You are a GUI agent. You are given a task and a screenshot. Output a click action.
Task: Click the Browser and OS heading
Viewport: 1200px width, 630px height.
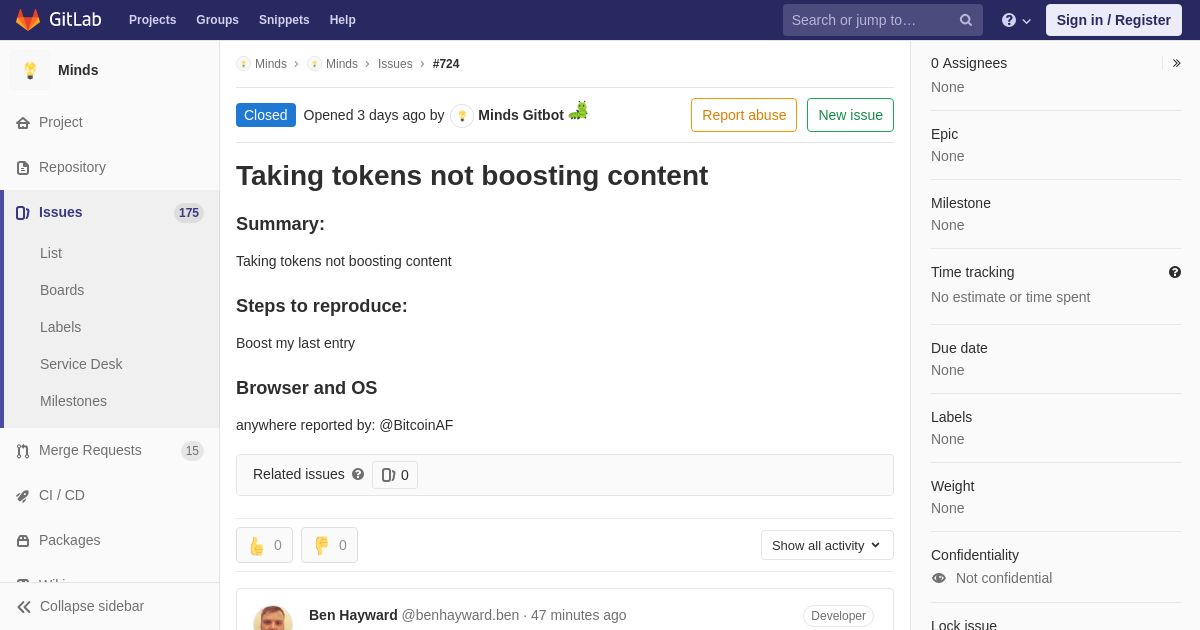307,388
